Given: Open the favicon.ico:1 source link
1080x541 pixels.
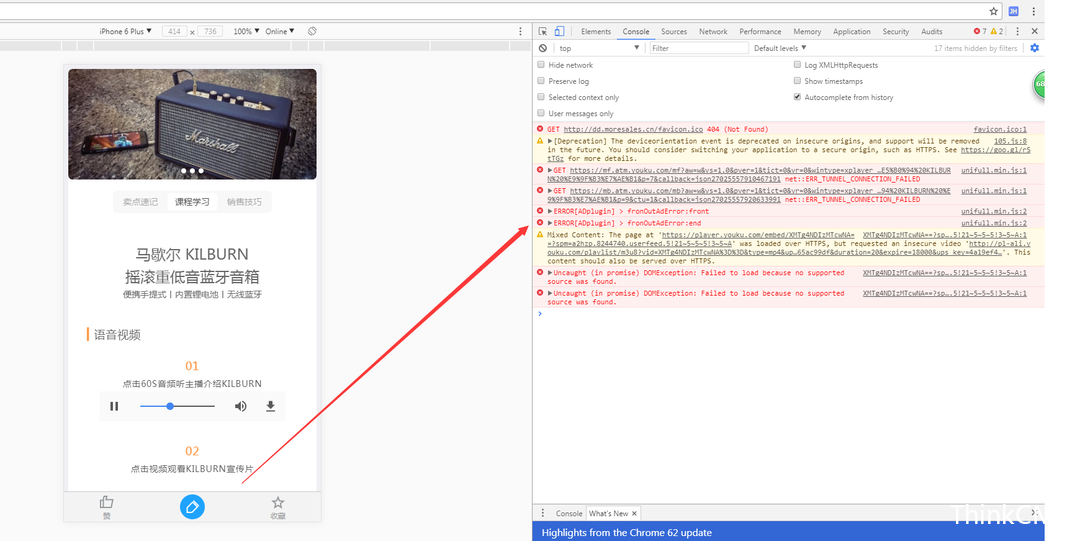Looking at the screenshot, I should 999,130.
